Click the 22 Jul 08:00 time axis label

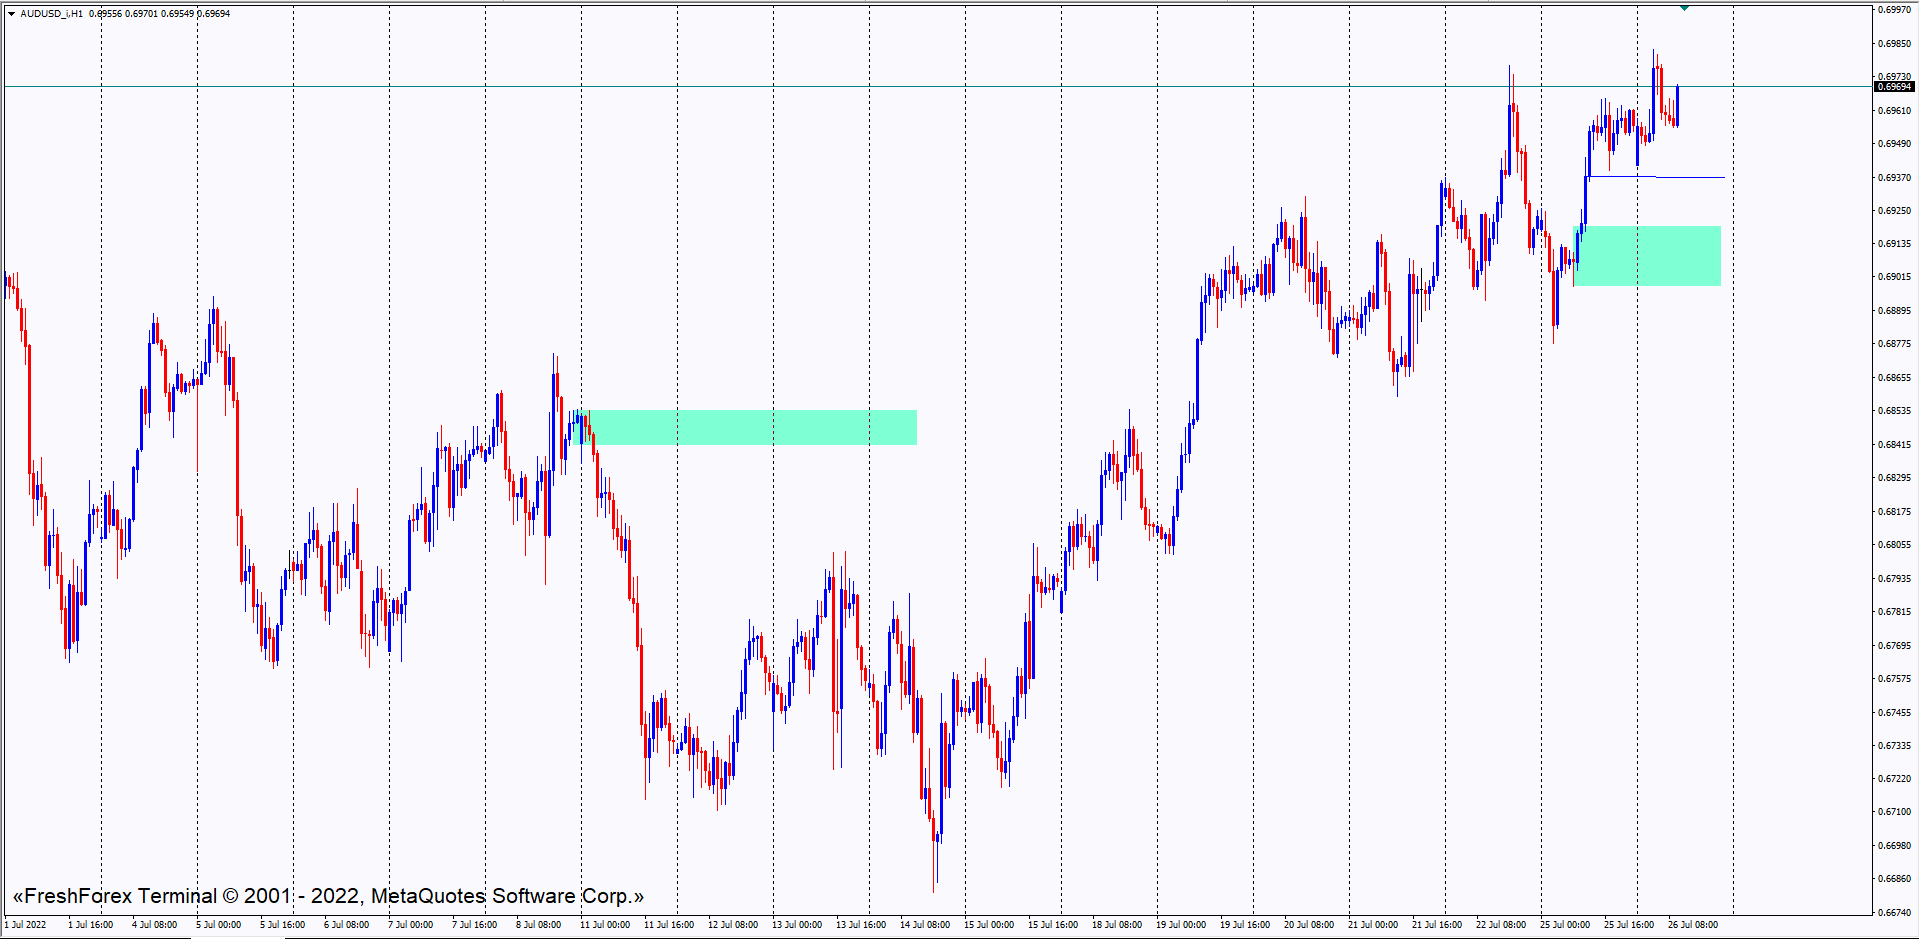tap(1501, 925)
